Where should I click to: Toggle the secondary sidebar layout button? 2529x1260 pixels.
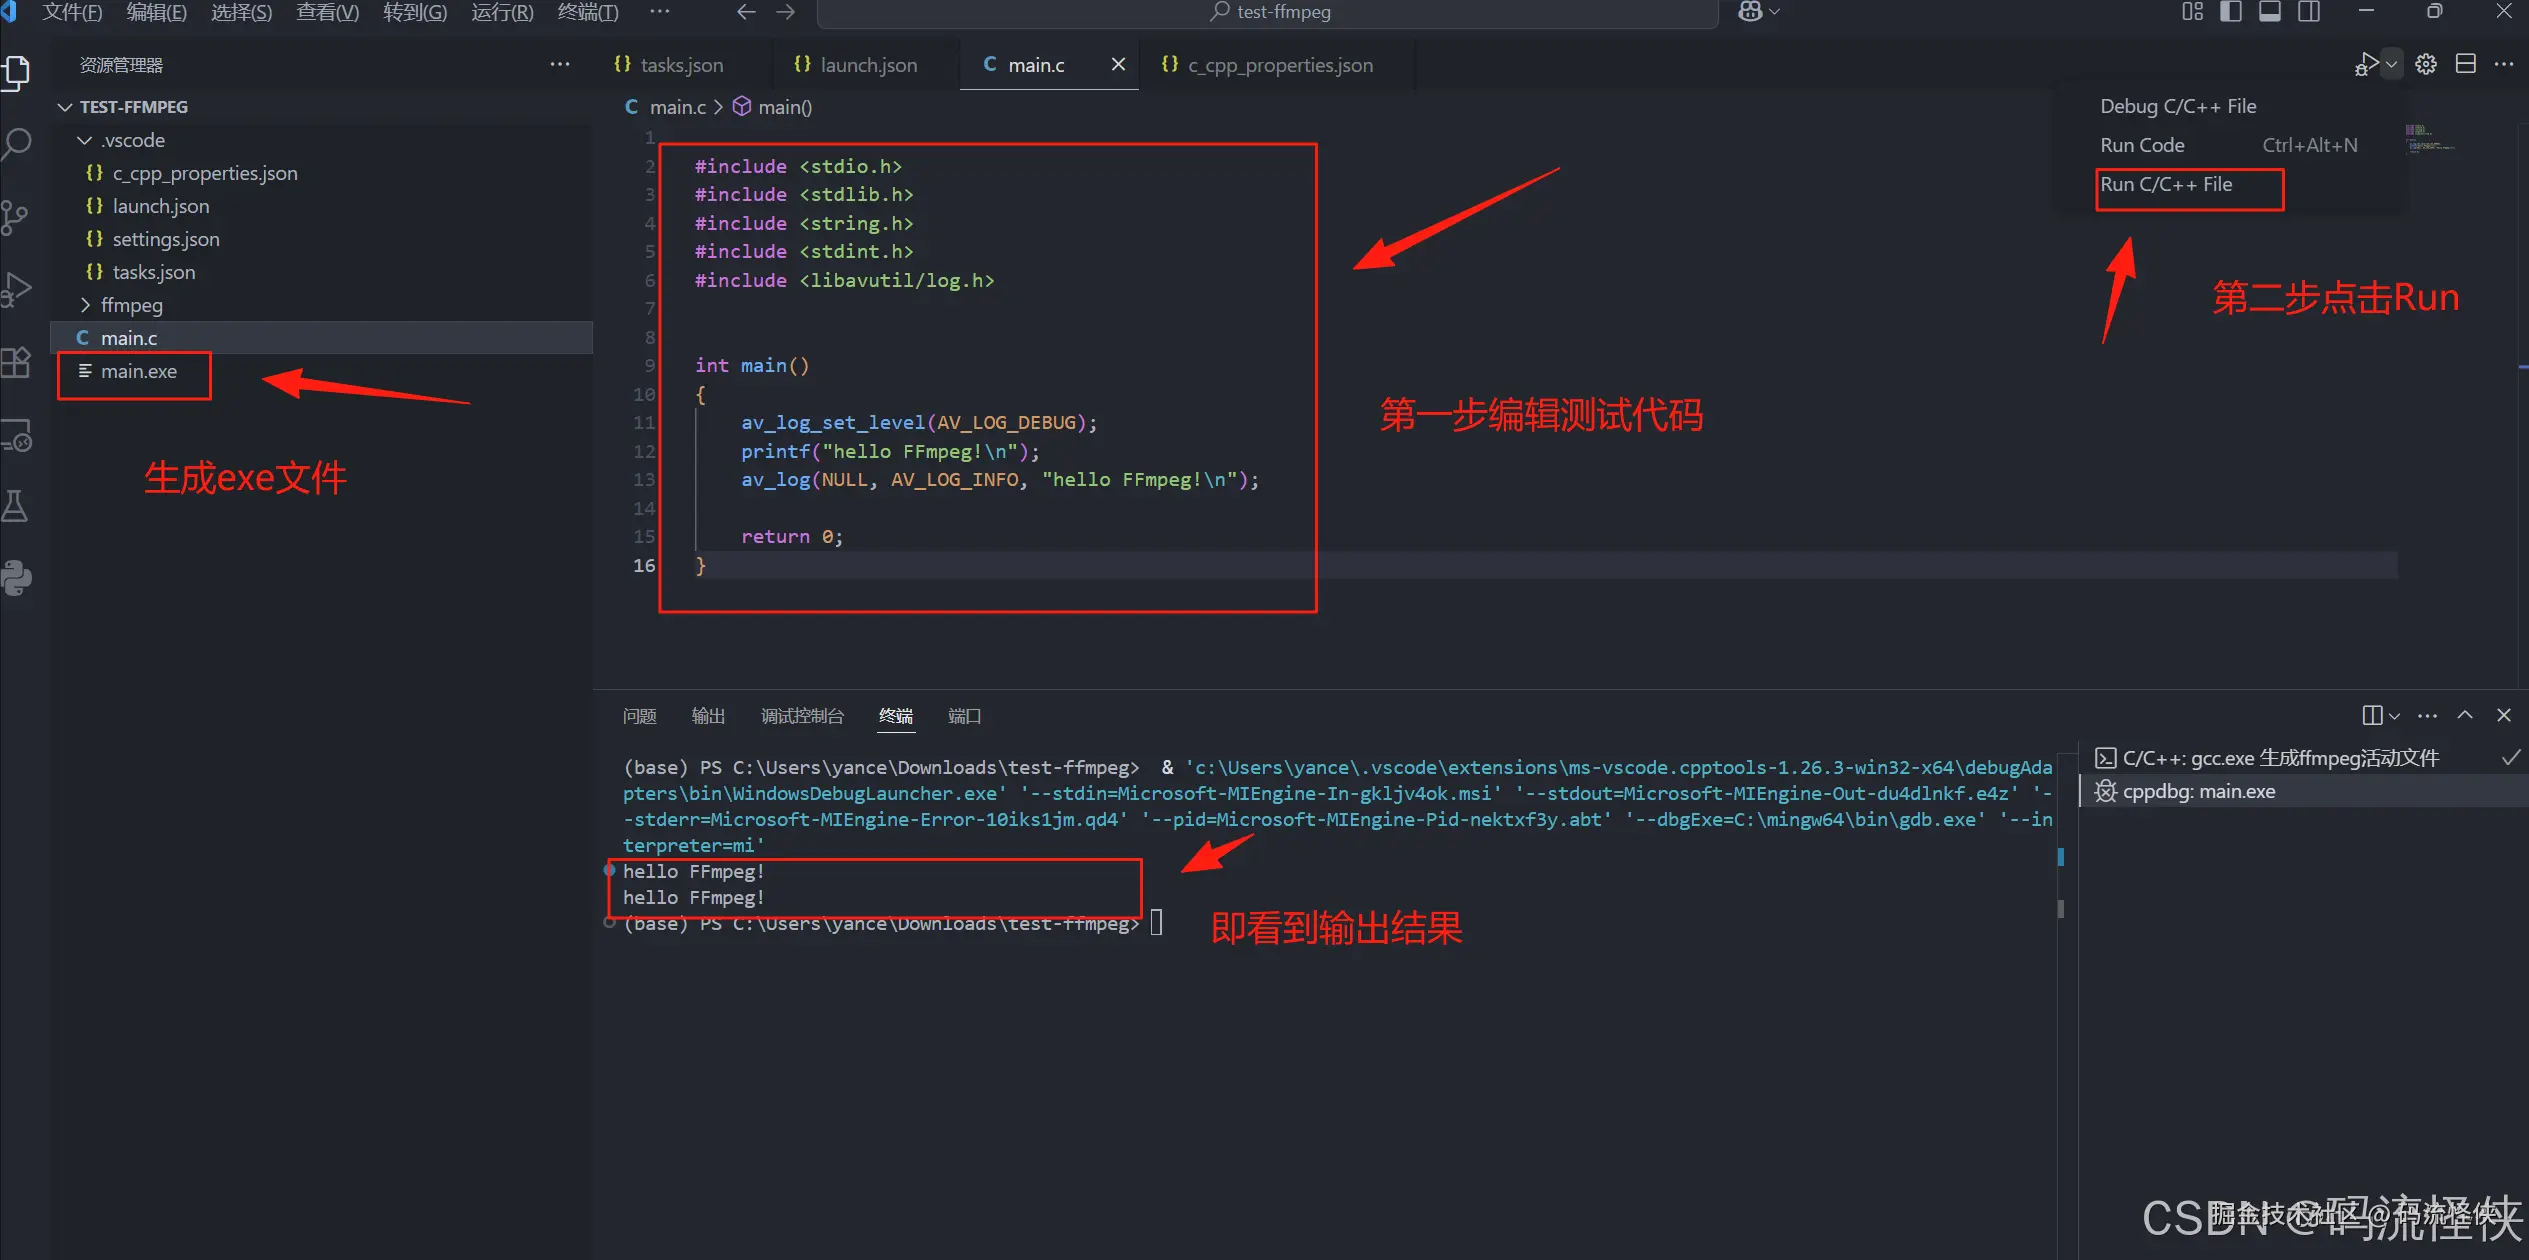coord(2309,12)
